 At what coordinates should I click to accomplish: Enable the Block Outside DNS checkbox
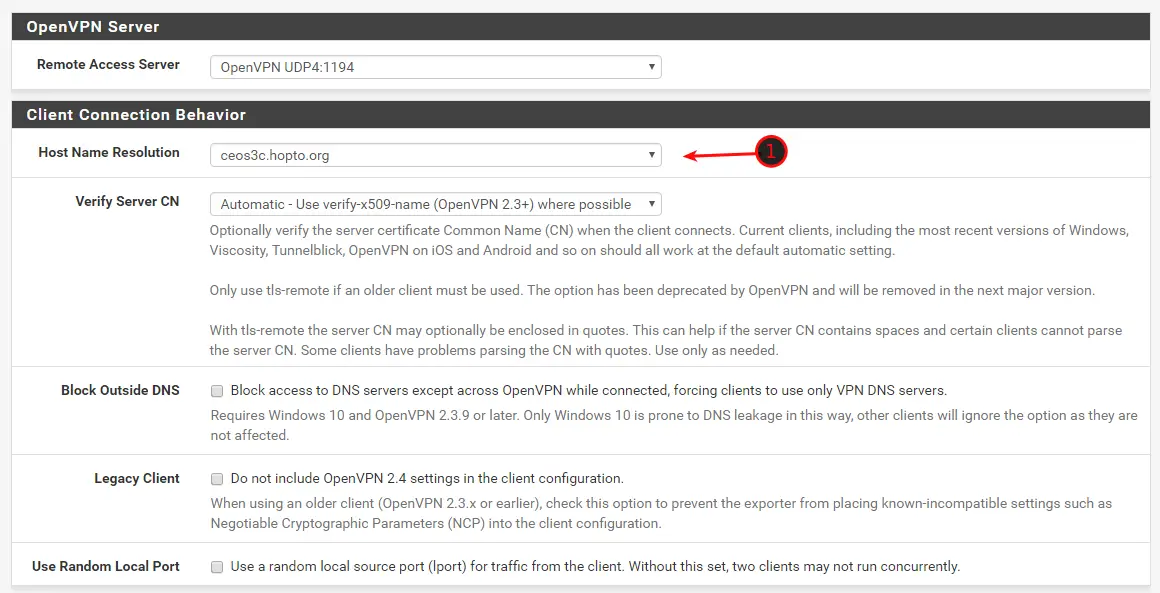coord(217,390)
